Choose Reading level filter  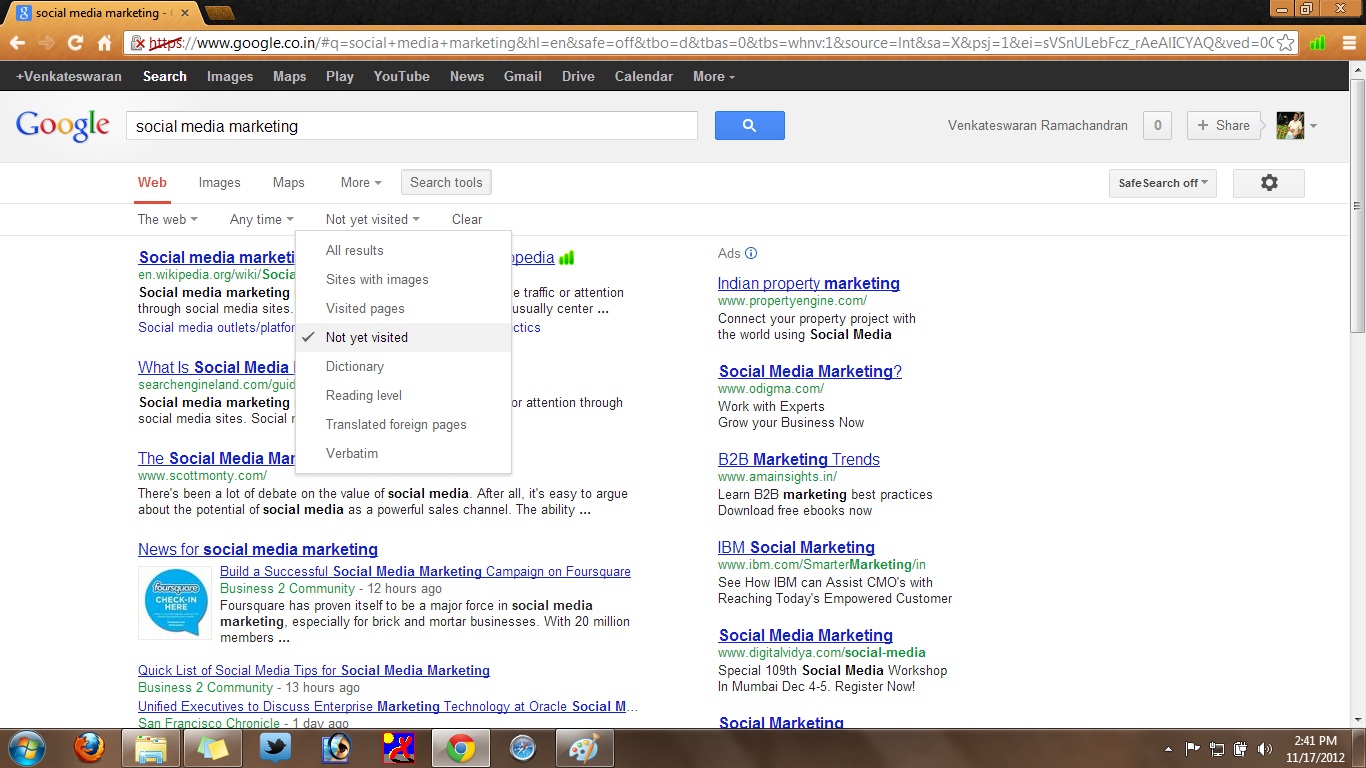[x=403, y=396]
